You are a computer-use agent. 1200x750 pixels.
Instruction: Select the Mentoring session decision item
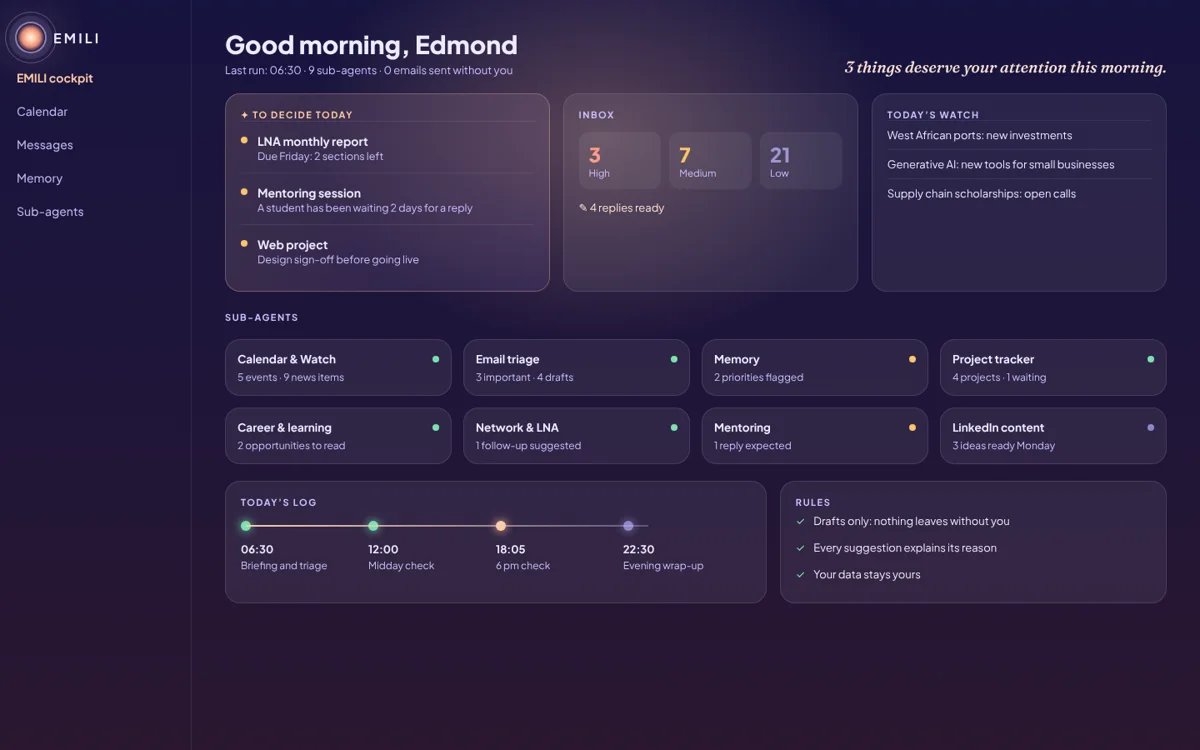point(387,200)
